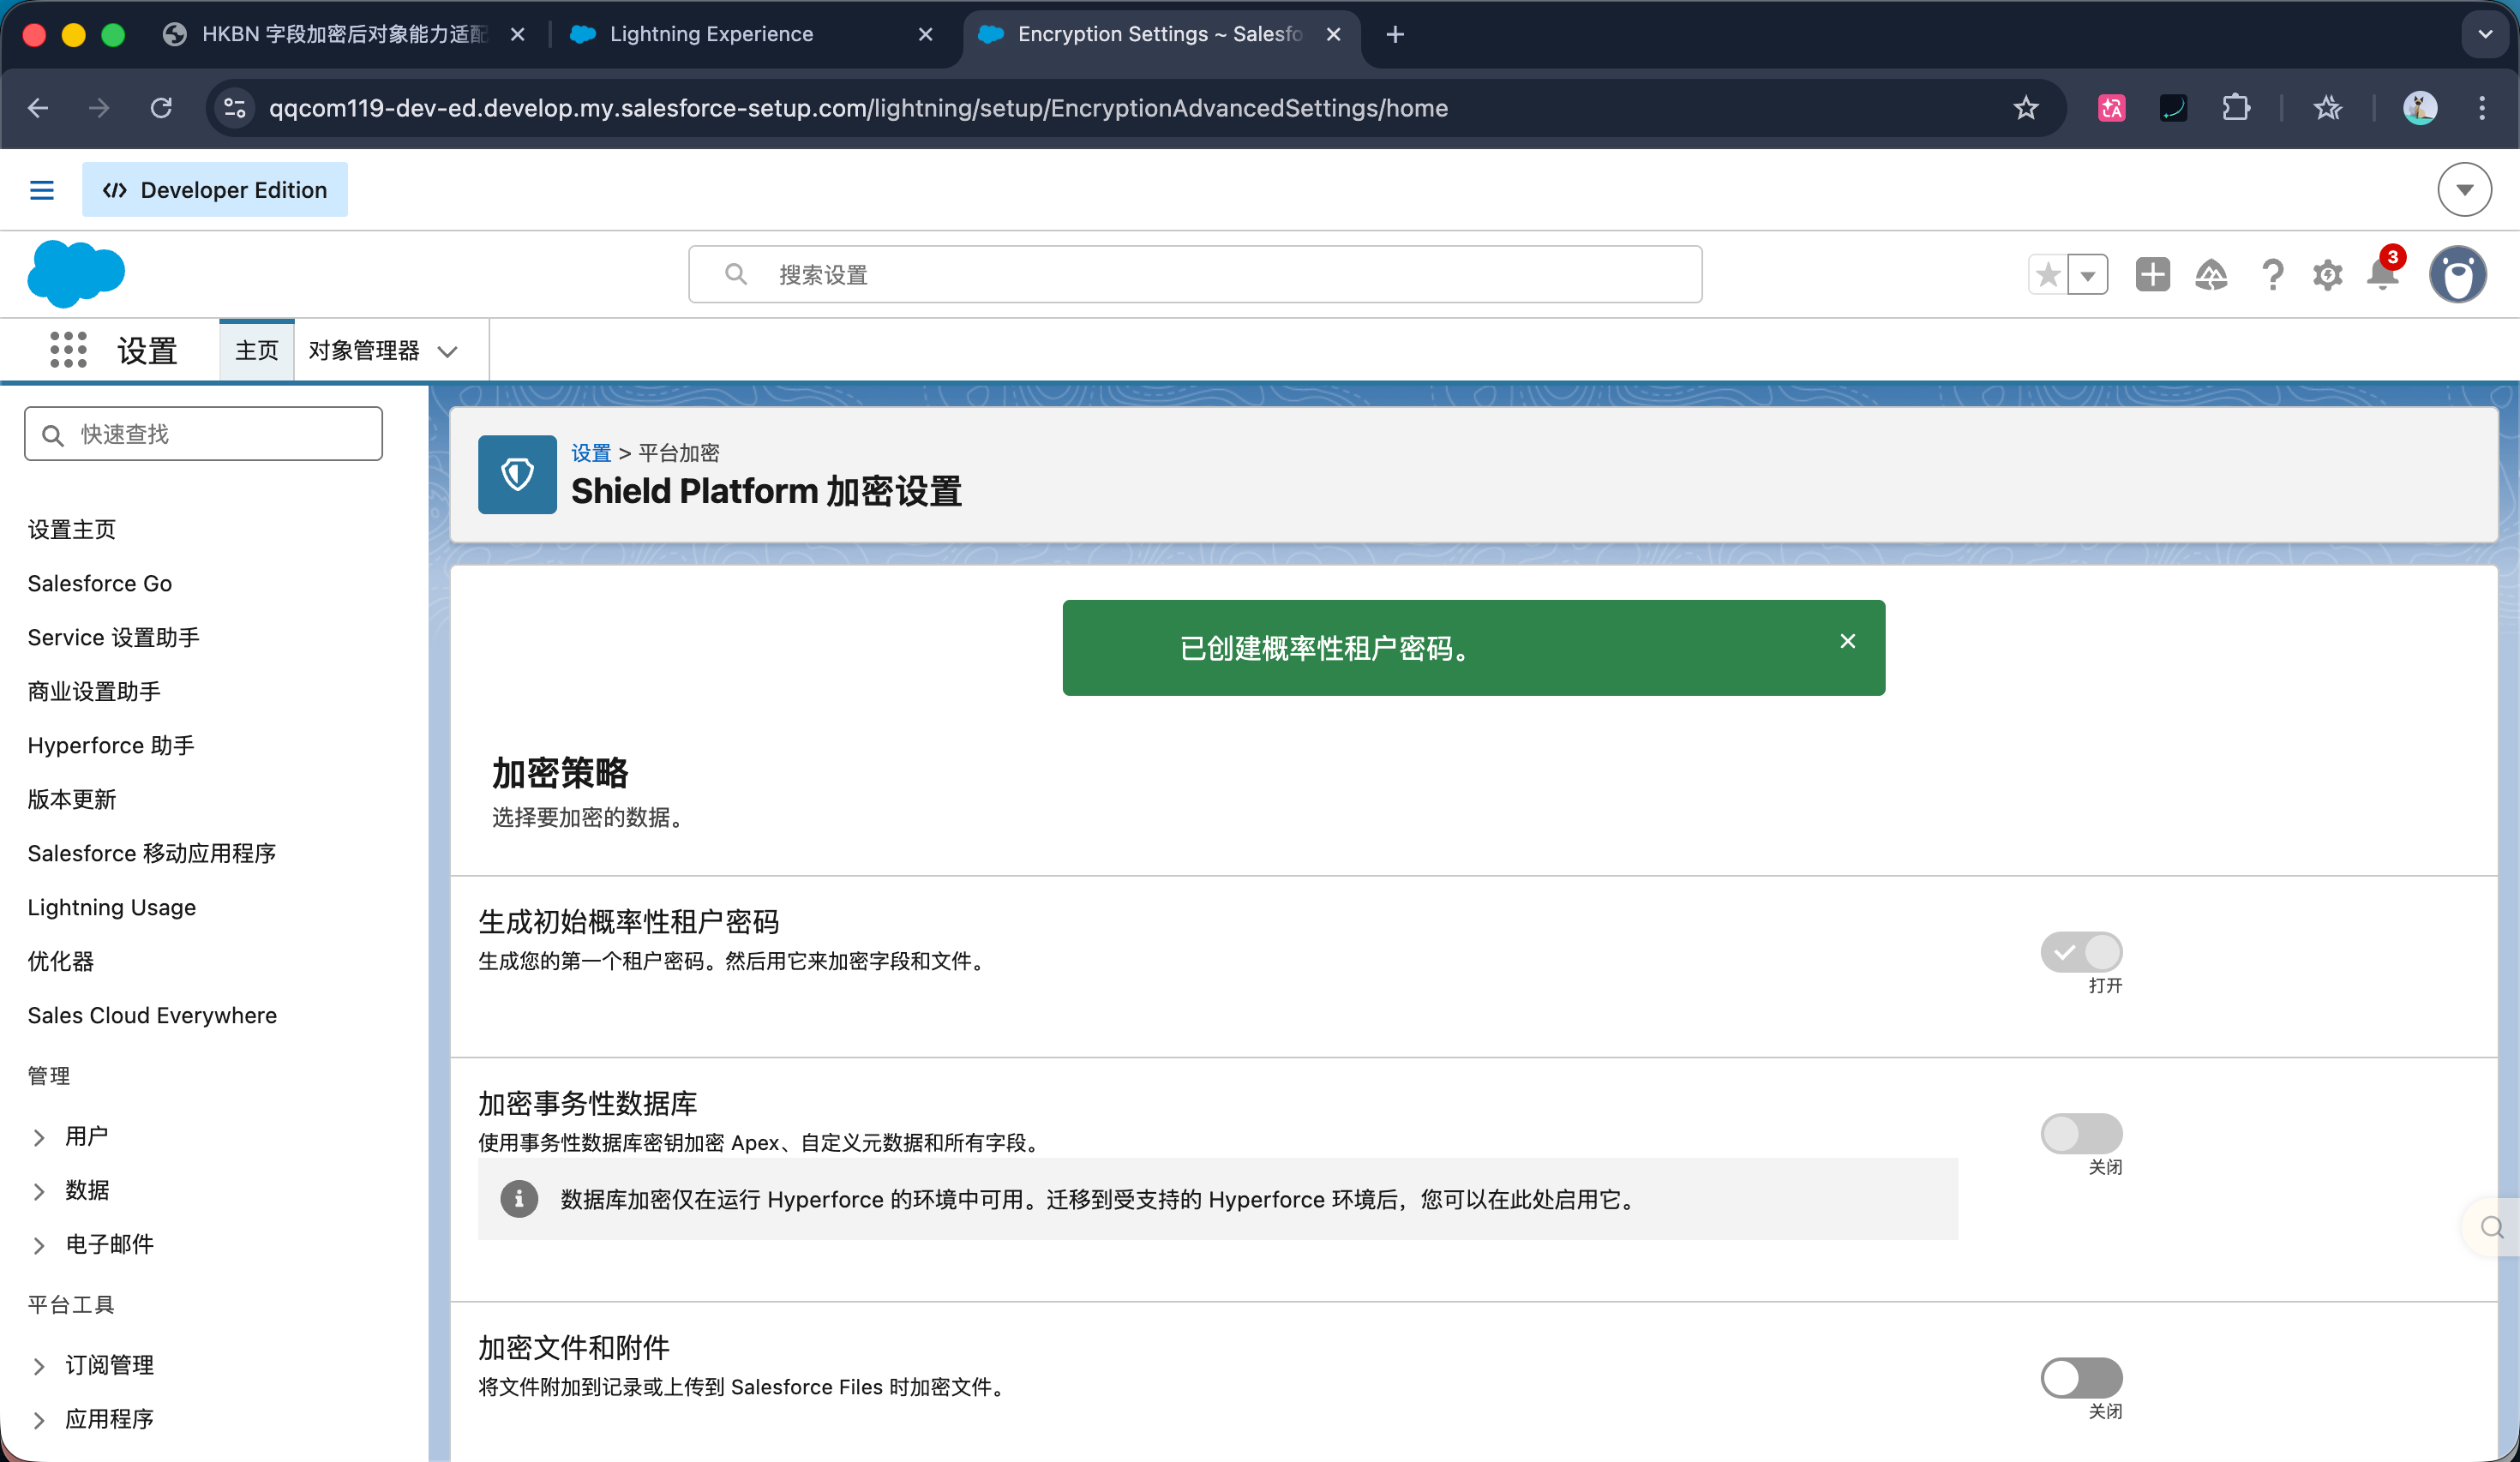Toggle the 加密文件和附件 switch
This screenshot has height=1462, width=2520.
[x=2081, y=1377]
